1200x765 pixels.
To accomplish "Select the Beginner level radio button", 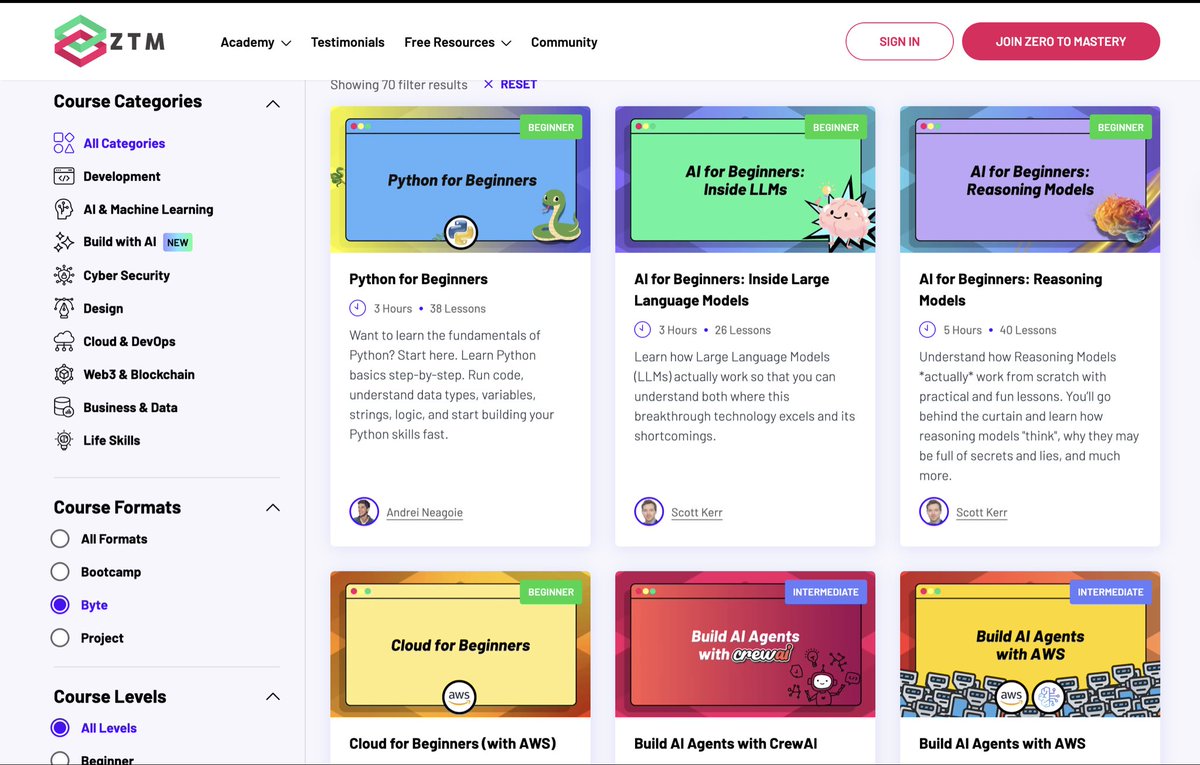I will (60, 759).
